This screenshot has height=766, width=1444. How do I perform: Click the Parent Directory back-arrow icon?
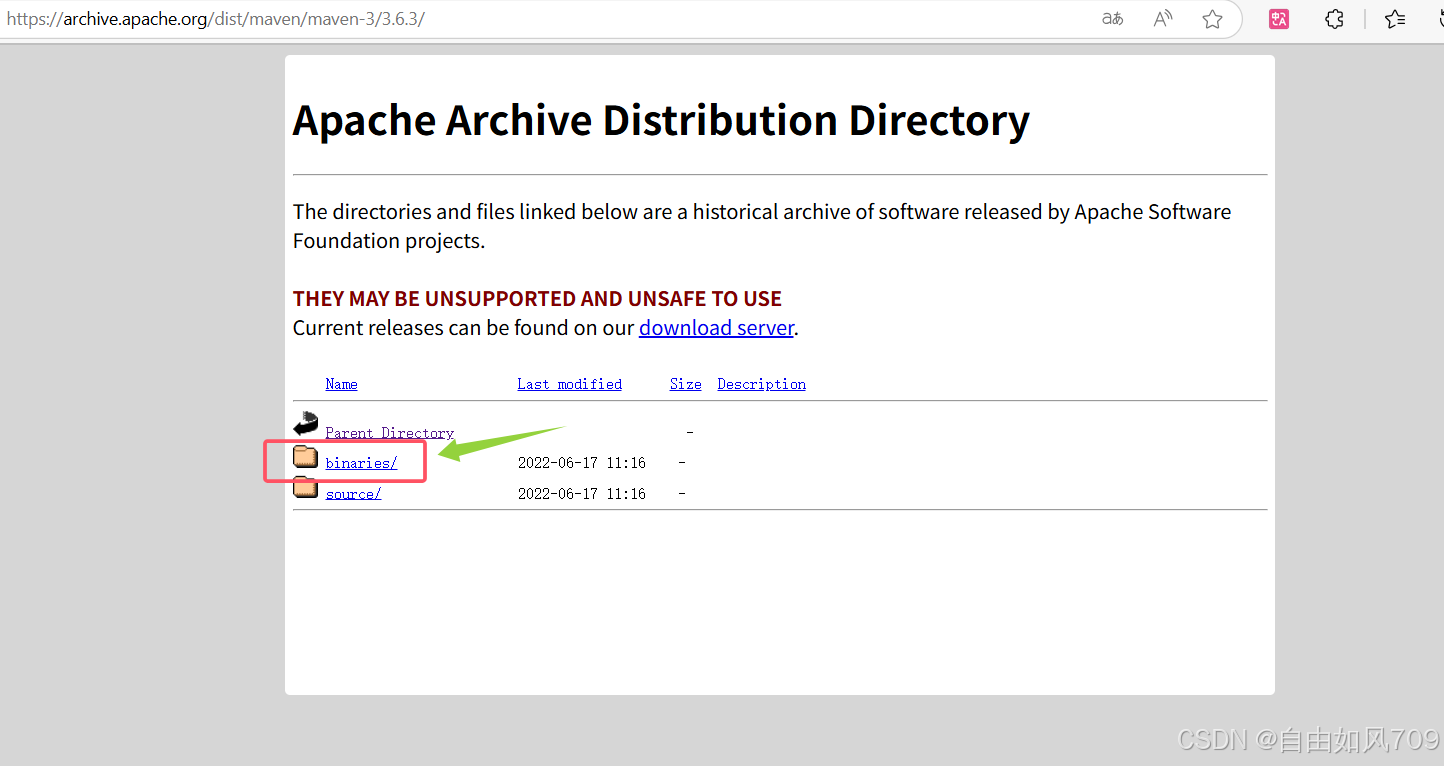tap(305, 424)
